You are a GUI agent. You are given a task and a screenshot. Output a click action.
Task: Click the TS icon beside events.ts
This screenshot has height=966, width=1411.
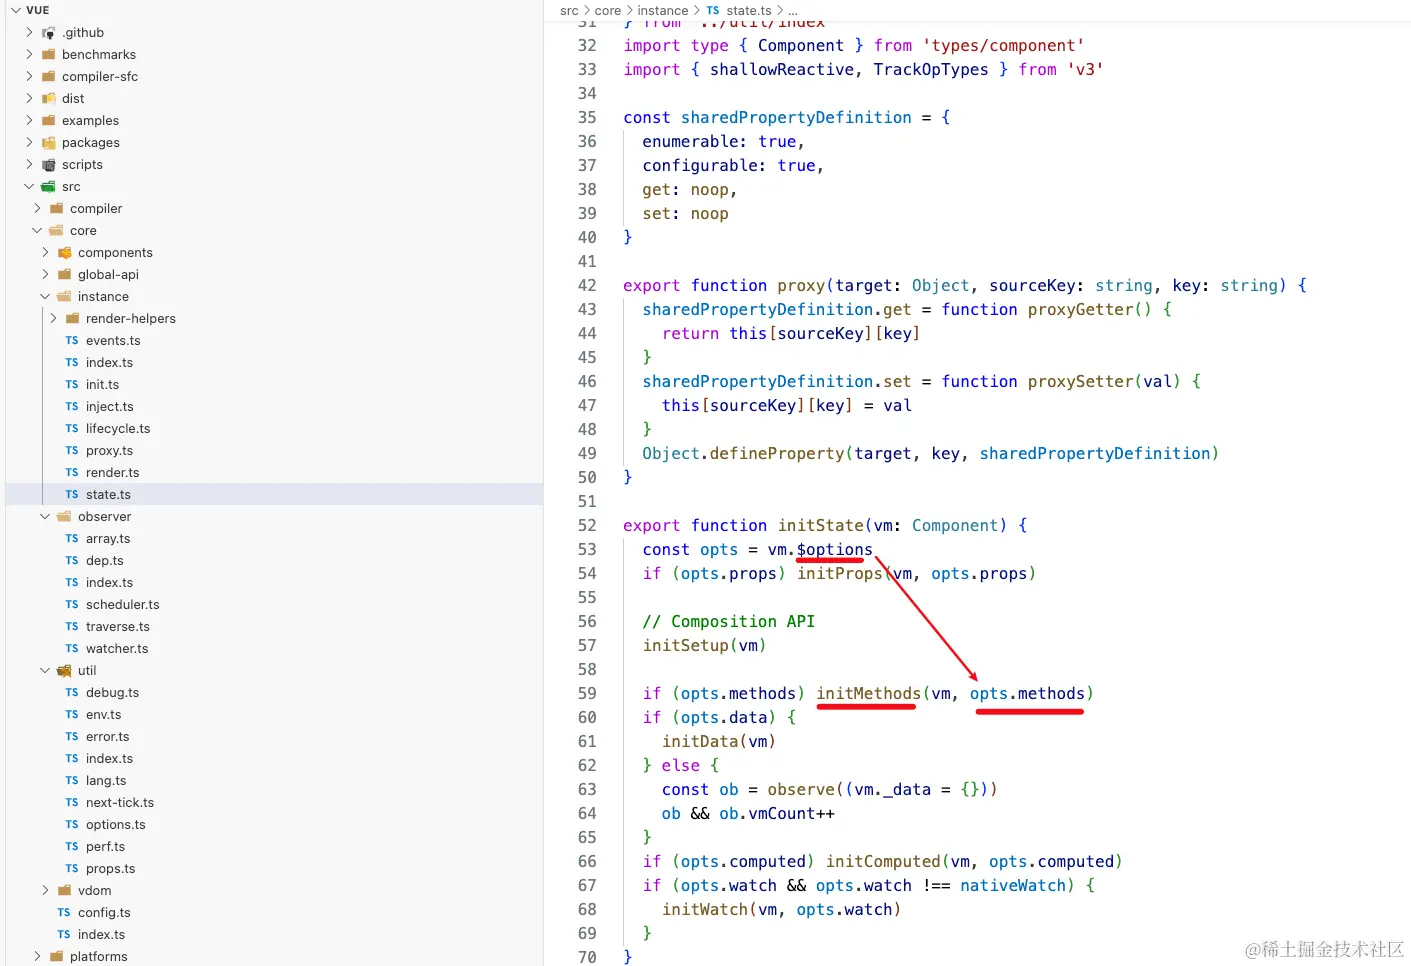coord(72,341)
